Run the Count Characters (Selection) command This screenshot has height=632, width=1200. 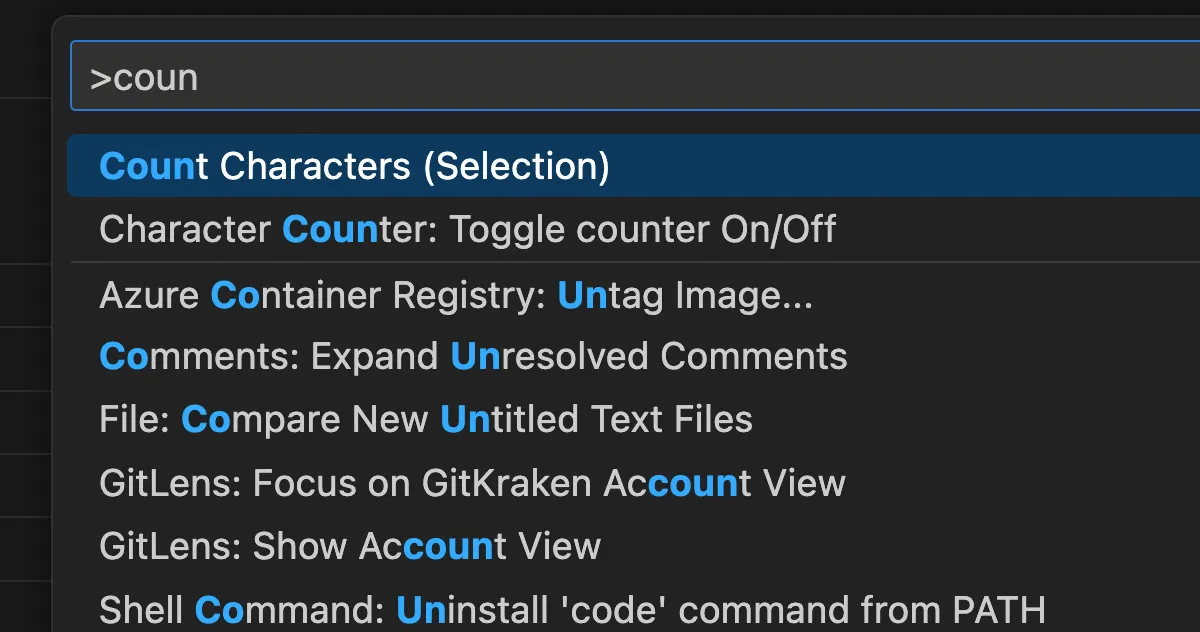click(x=355, y=166)
